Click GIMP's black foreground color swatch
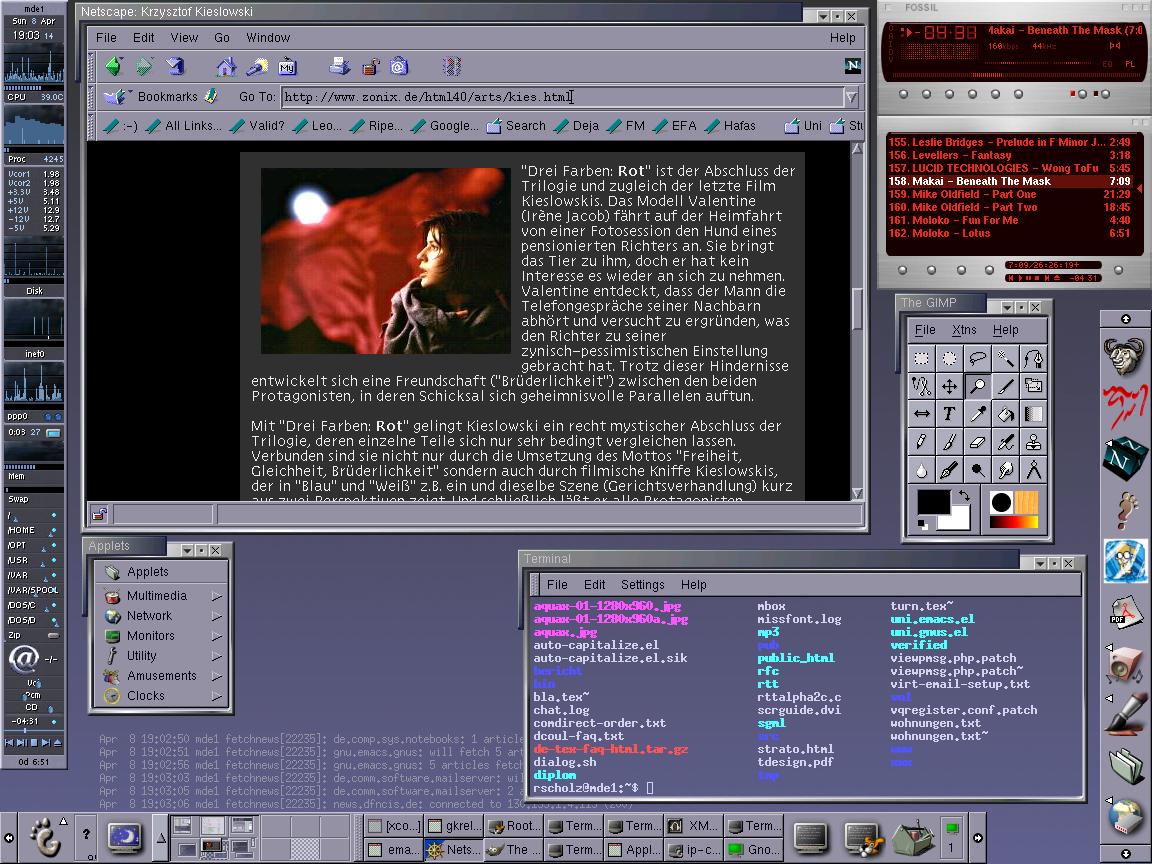This screenshot has height=864, width=1152. tap(933, 503)
